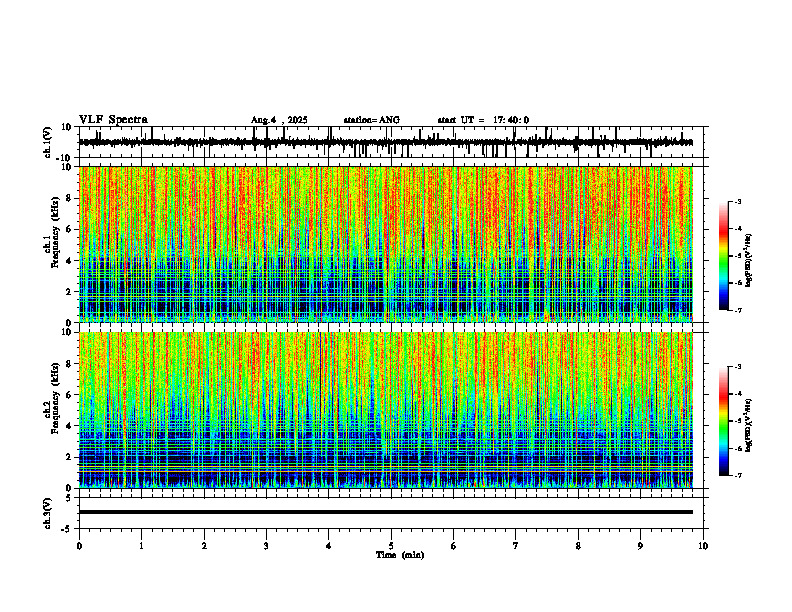Select the "start UT = 17:40: 0" text
The image size is (792, 612).
(x=483, y=120)
